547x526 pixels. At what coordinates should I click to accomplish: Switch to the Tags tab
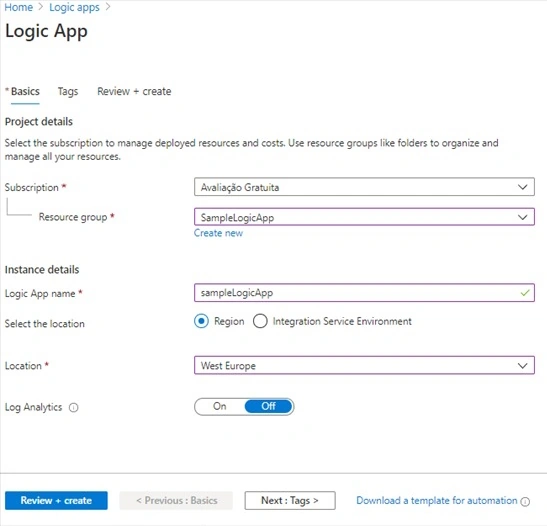68,91
